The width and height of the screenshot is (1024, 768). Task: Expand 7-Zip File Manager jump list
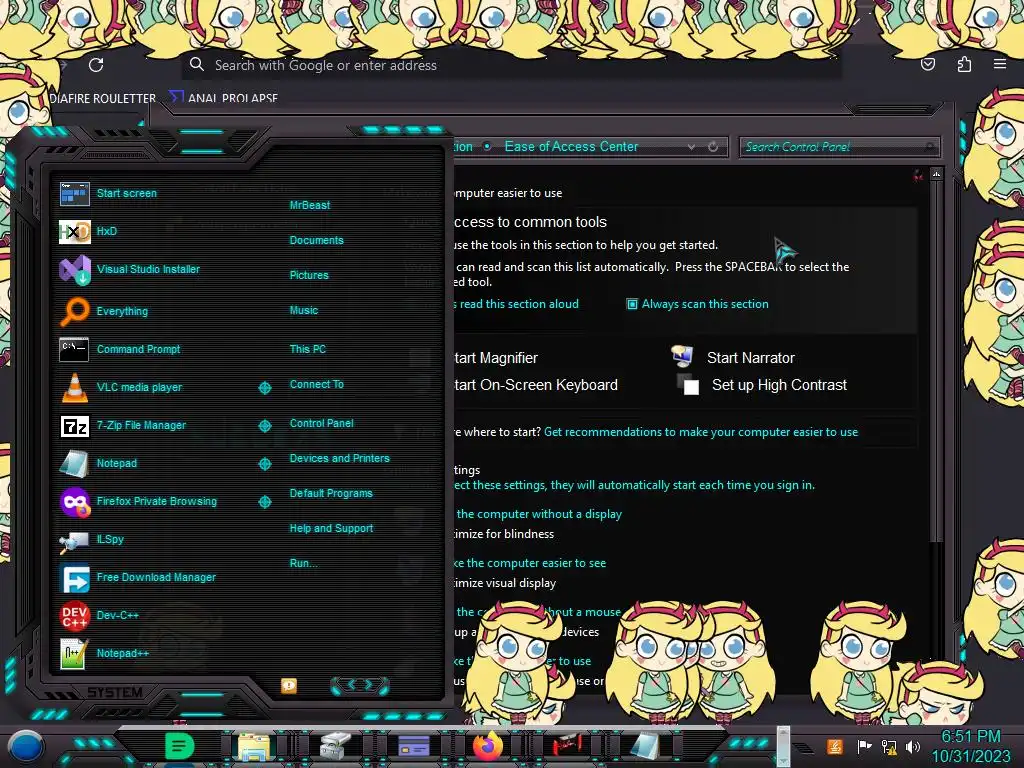tap(264, 426)
